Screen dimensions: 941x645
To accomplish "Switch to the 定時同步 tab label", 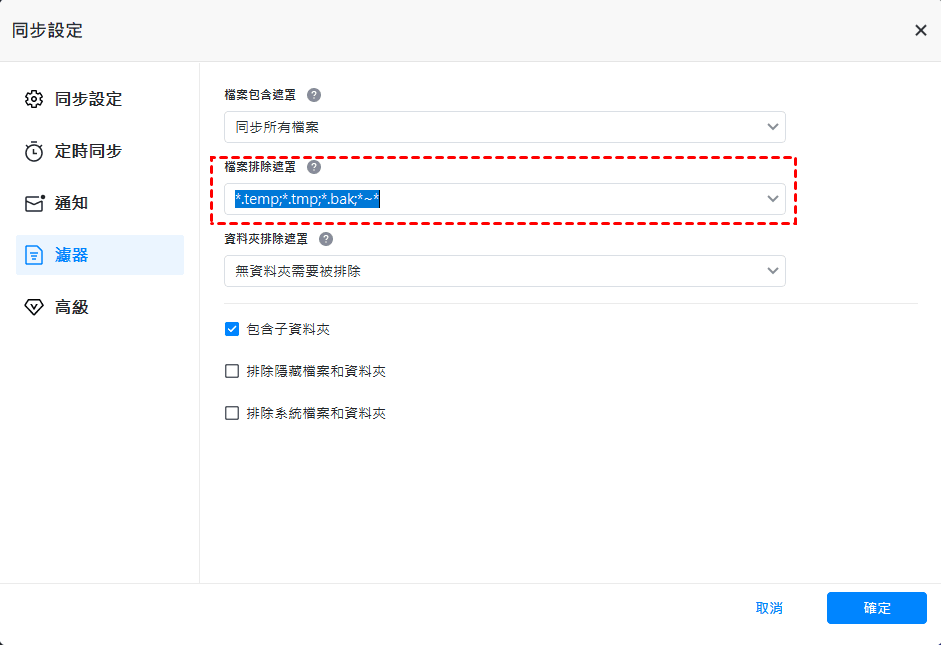I will pyautogui.click(x=88, y=151).
